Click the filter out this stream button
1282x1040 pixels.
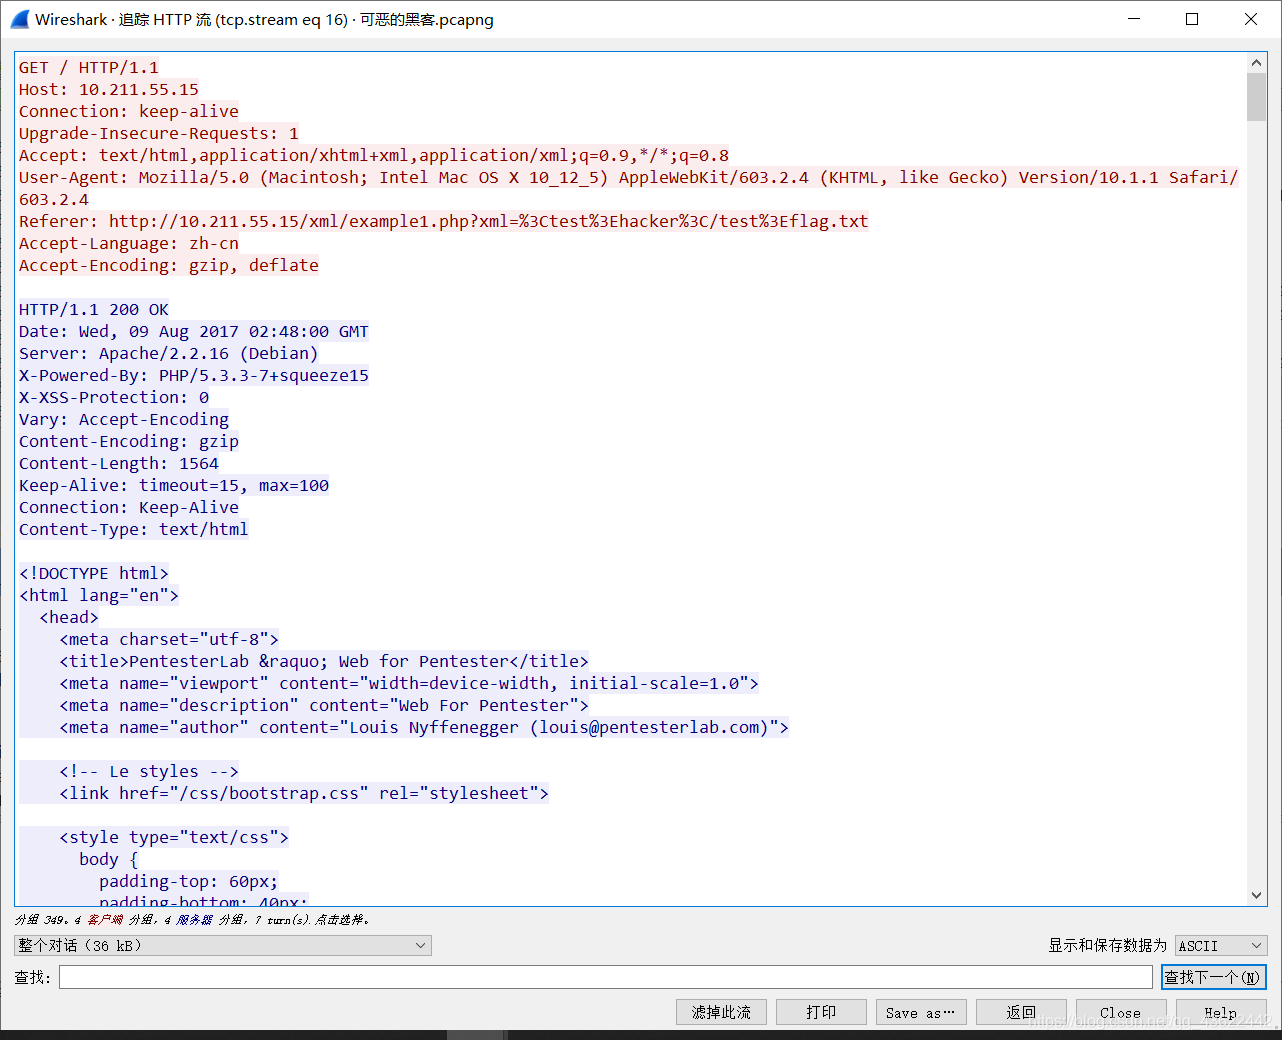click(721, 1012)
